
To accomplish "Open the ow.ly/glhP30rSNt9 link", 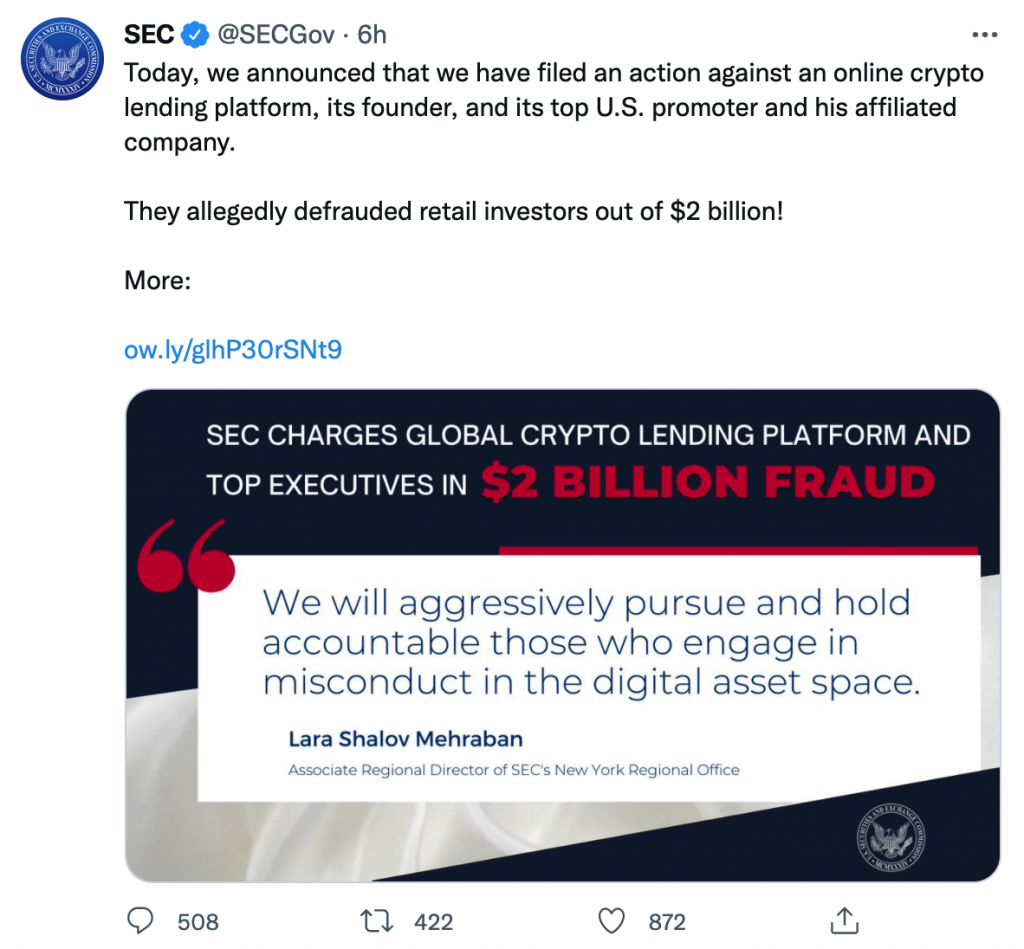I will coord(232,348).
